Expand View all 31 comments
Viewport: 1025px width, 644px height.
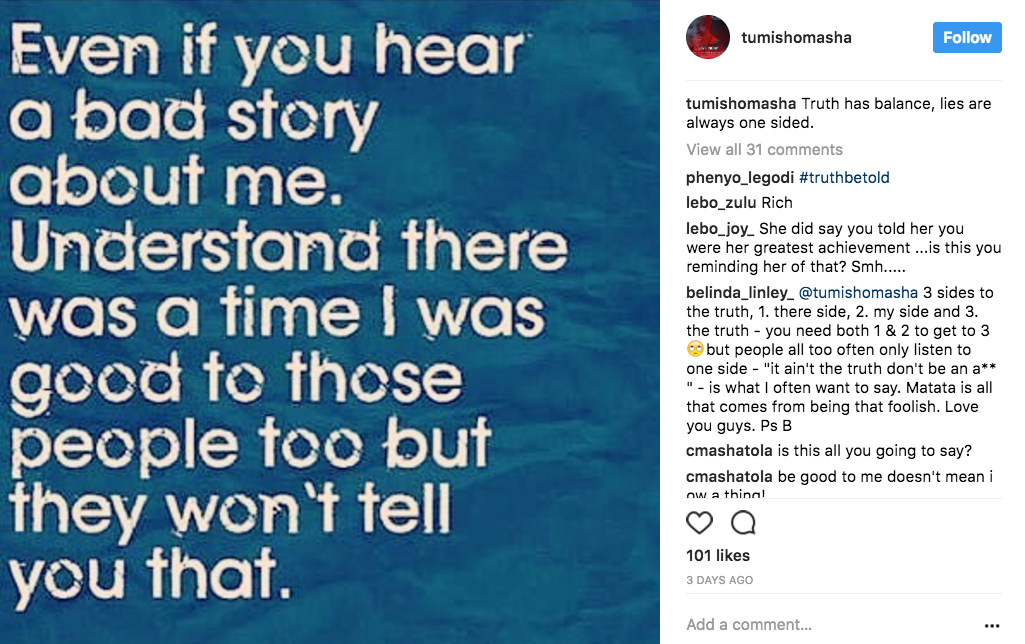(x=764, y=150)
